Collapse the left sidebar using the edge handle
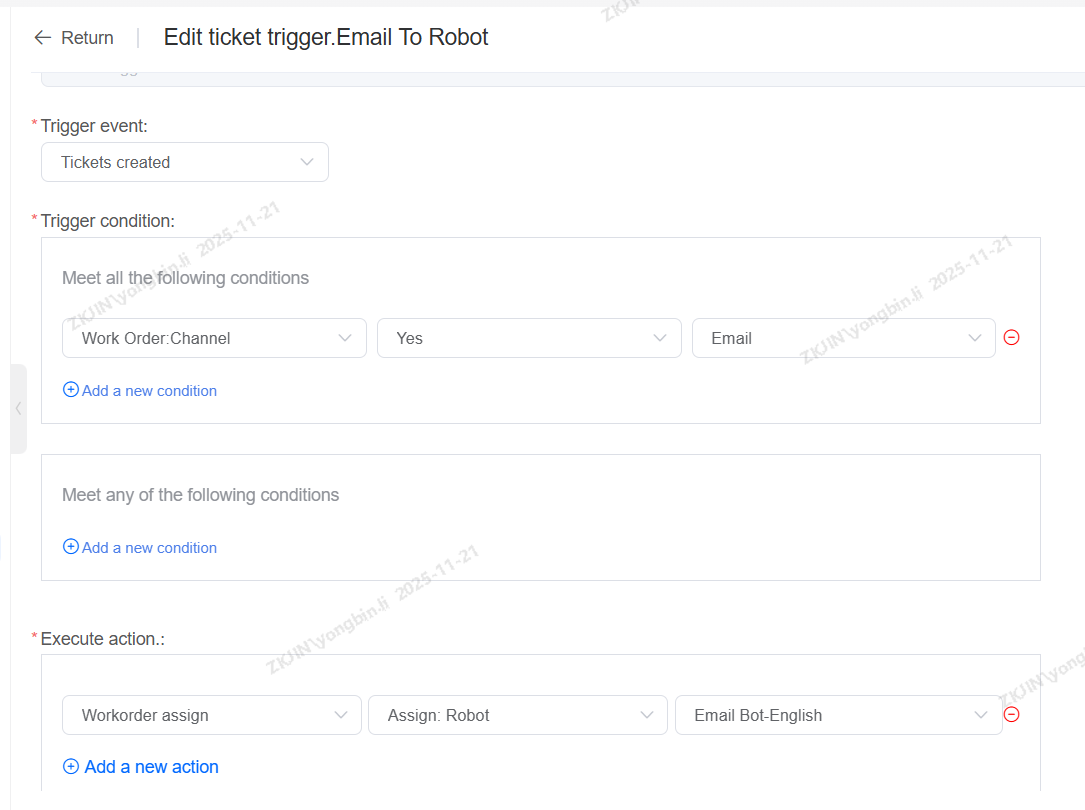 (18, 408)
